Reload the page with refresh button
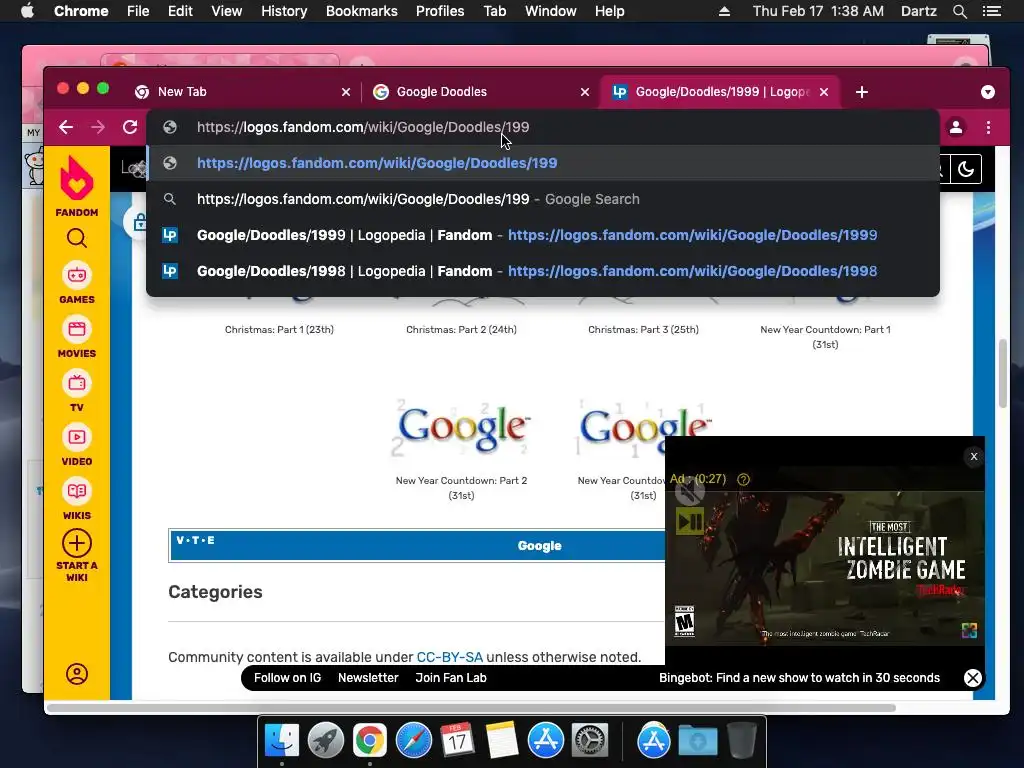The image size is (1024, 768). tap(130, 127)
